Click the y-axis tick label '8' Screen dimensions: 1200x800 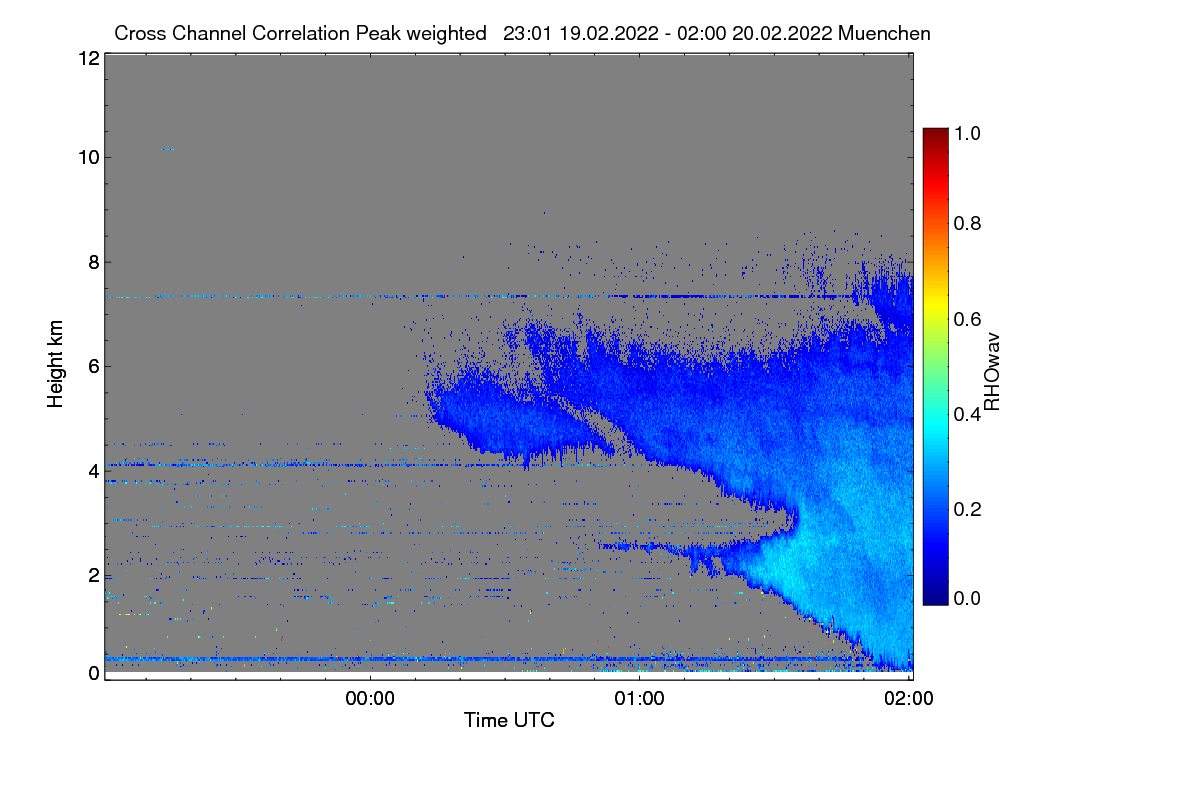94,262
